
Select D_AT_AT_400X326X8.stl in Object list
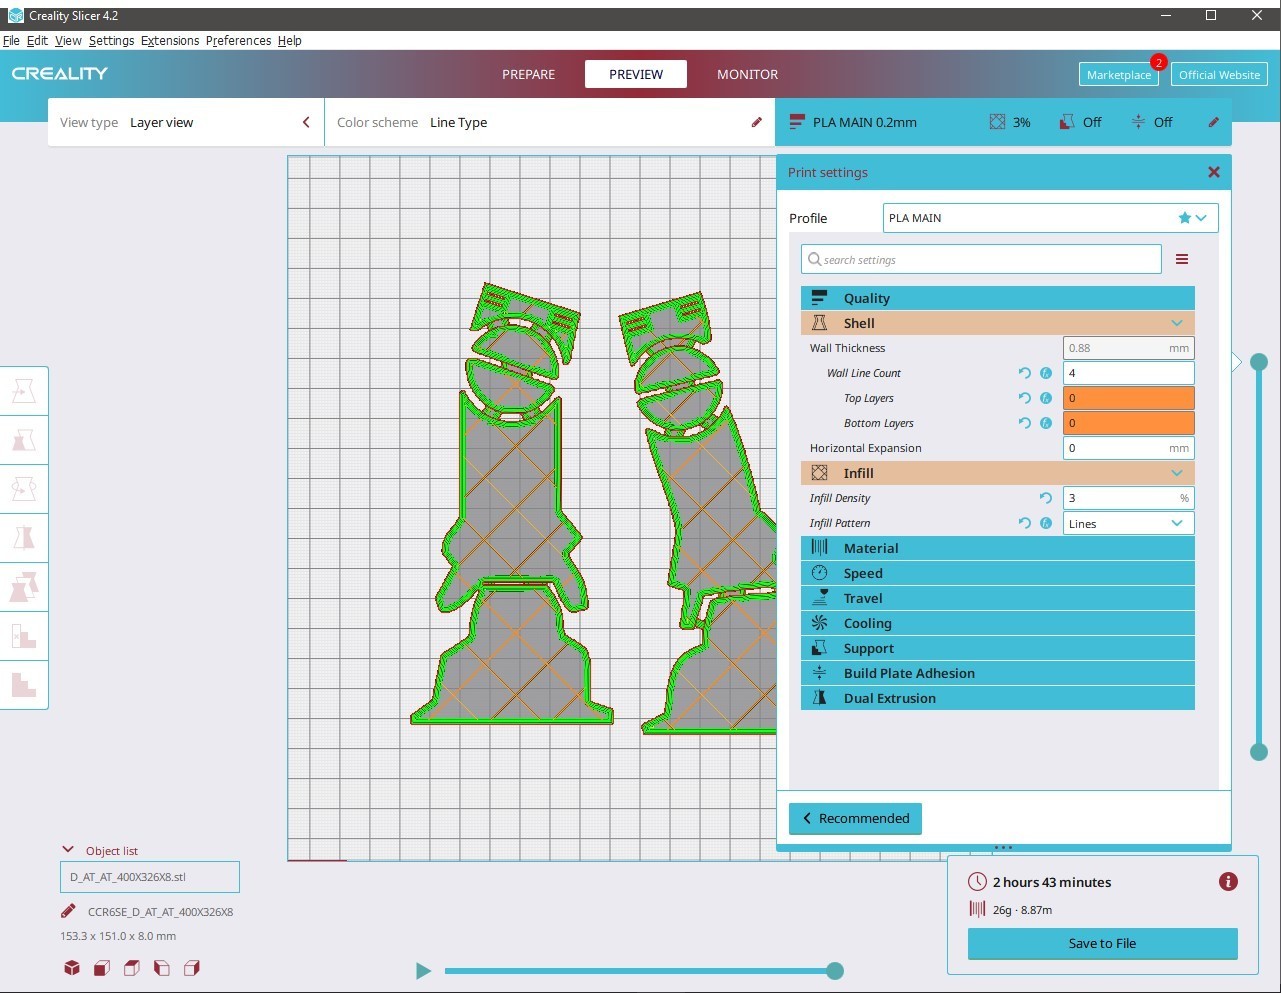point(150,877)
